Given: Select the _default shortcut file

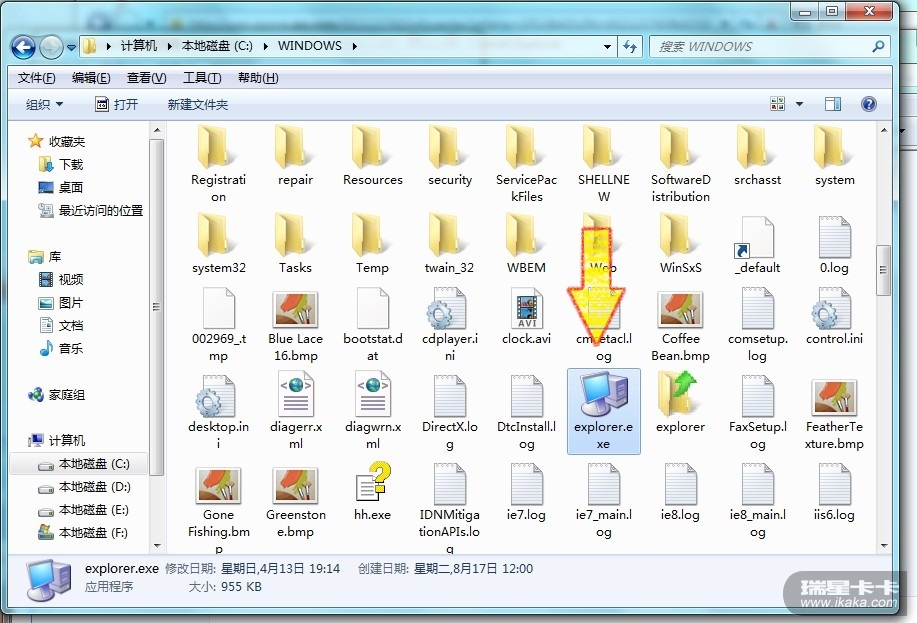Looking at the screenshot, I should 757,245.
